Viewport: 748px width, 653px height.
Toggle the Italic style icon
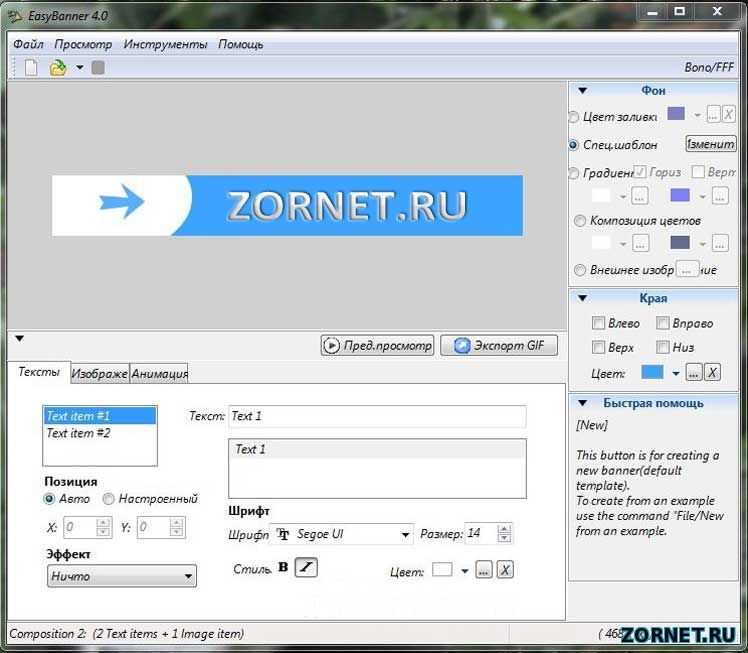click(306, 567)
